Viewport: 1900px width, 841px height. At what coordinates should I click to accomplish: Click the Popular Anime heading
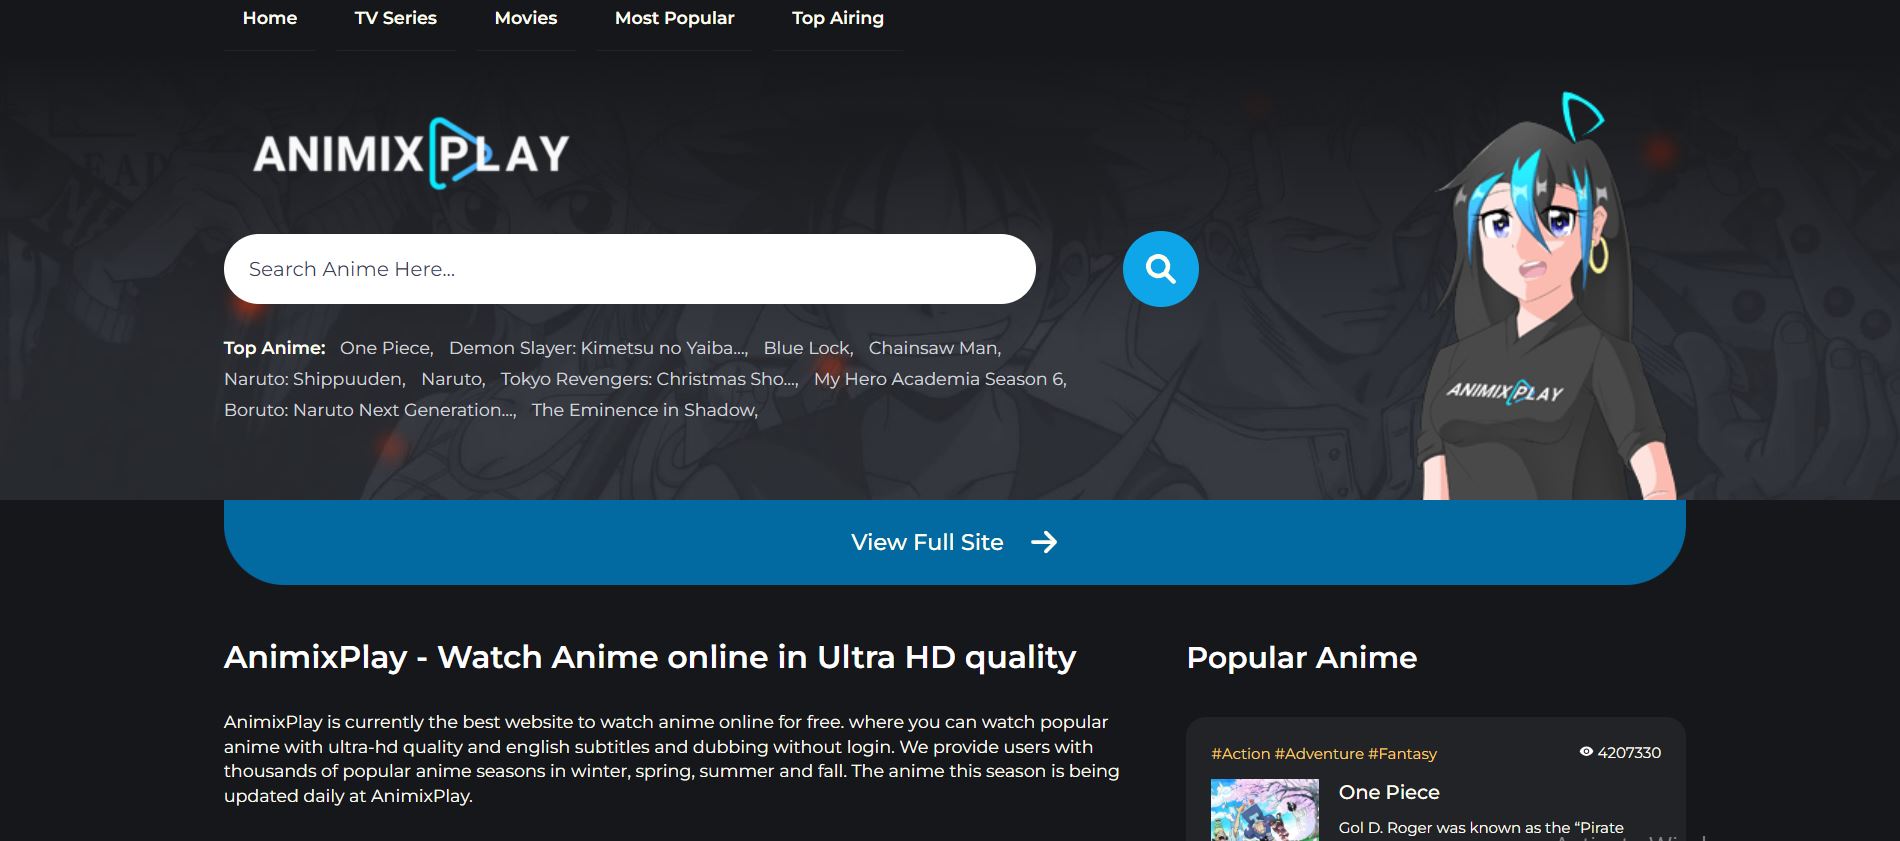click(x=1301, y=657)
